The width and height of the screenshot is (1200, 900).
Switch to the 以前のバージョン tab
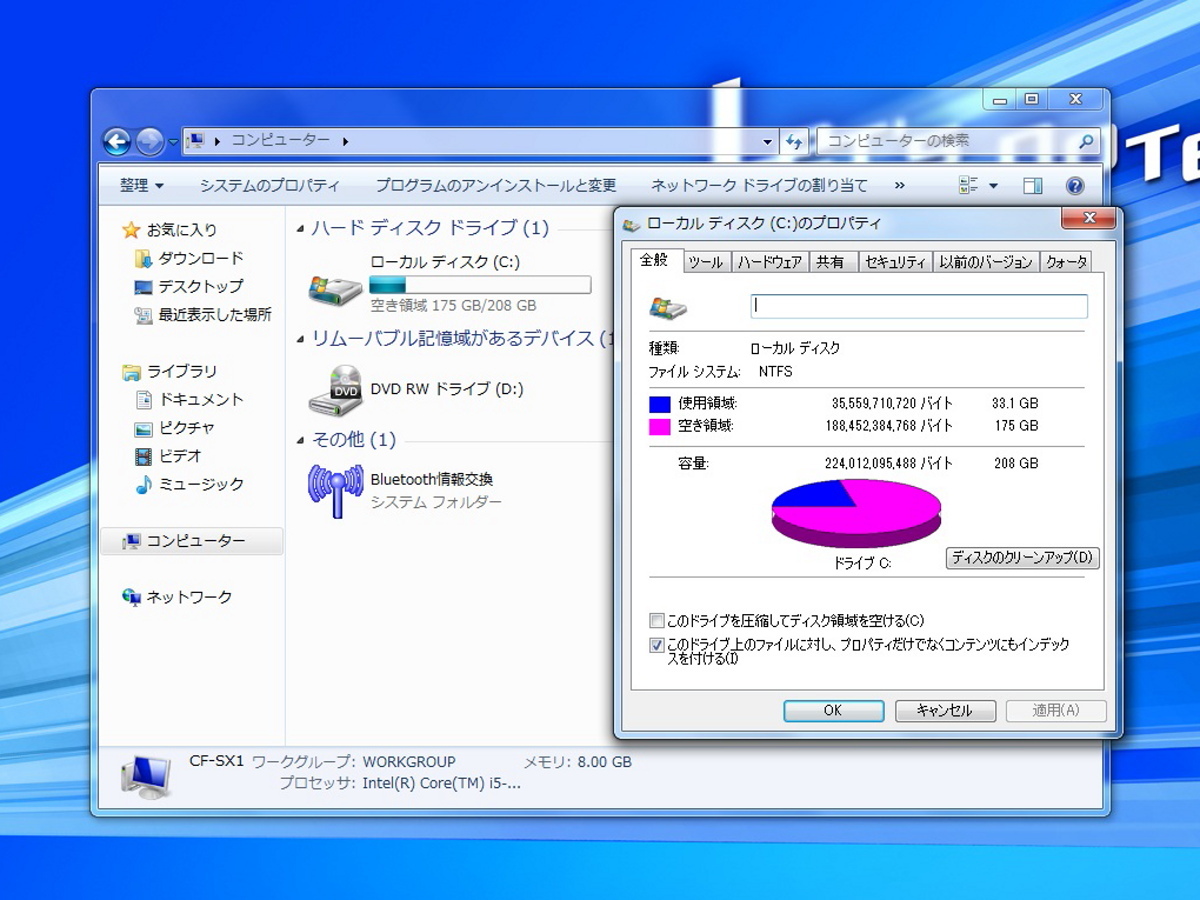985,262
